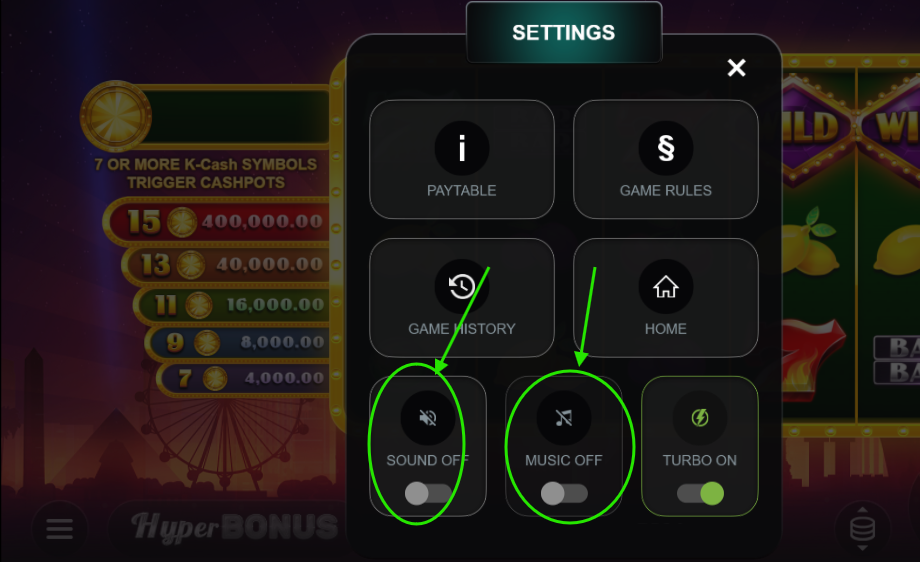This screenshot has width=920, height=562.
Task: Click the green Turbo lightning icon
Action: (x=699, y=418)
